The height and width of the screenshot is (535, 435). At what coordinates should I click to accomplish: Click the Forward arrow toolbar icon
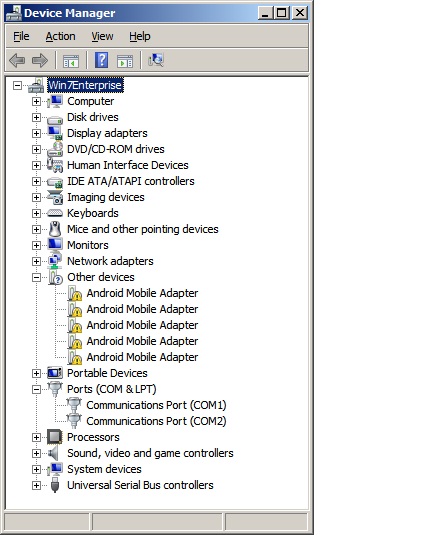coord(40,60)
